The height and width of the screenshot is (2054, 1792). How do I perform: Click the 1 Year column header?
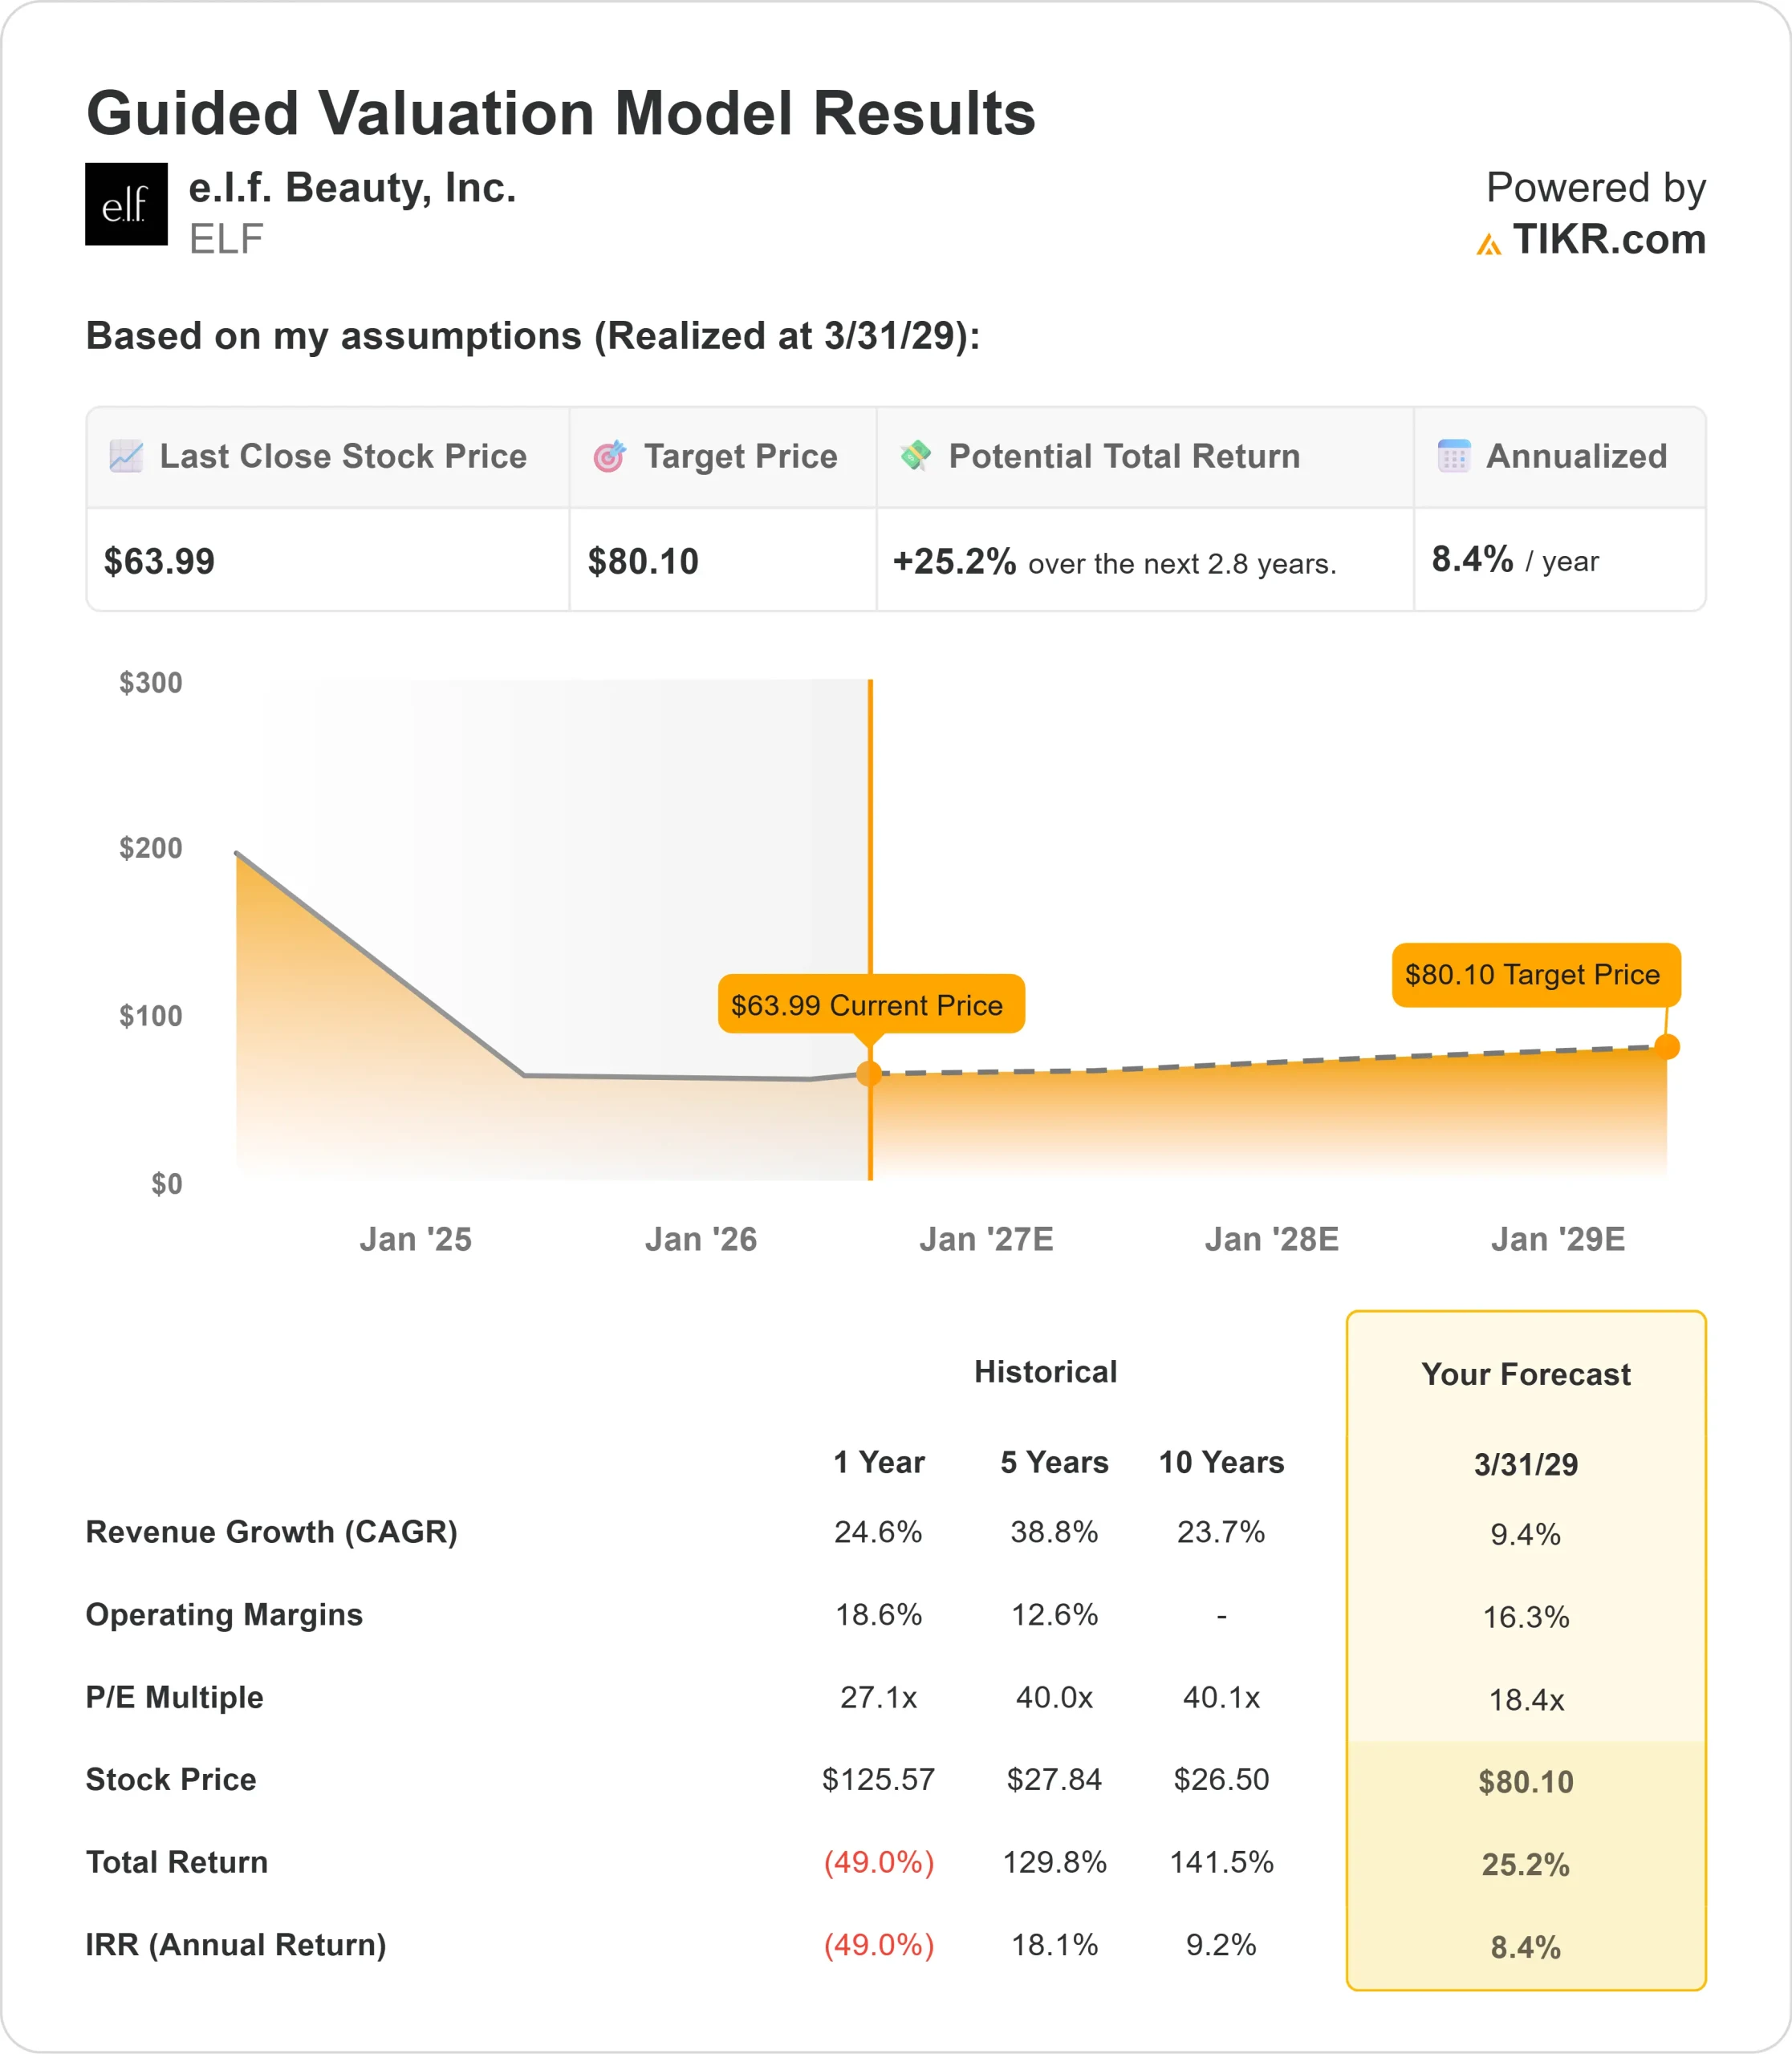pos(879,1462)
